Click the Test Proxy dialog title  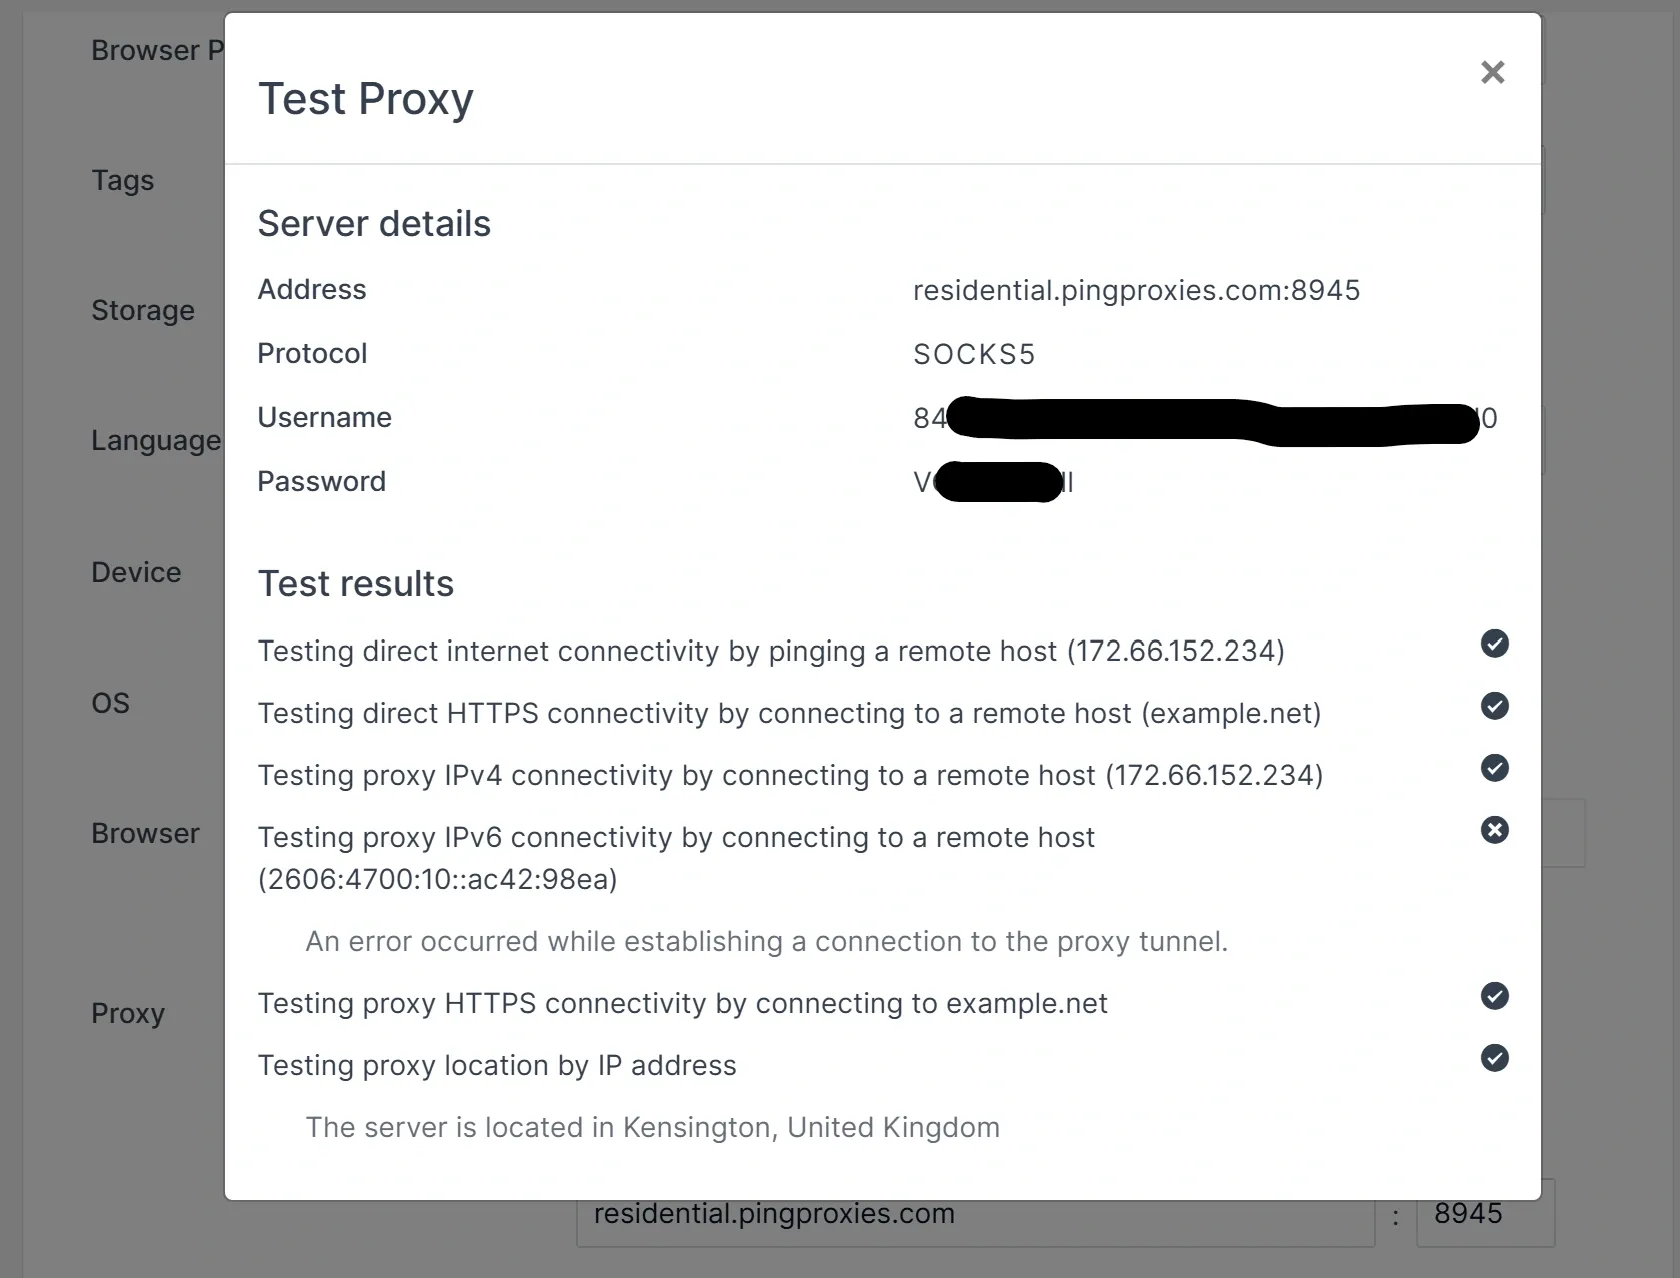[366, 98]
